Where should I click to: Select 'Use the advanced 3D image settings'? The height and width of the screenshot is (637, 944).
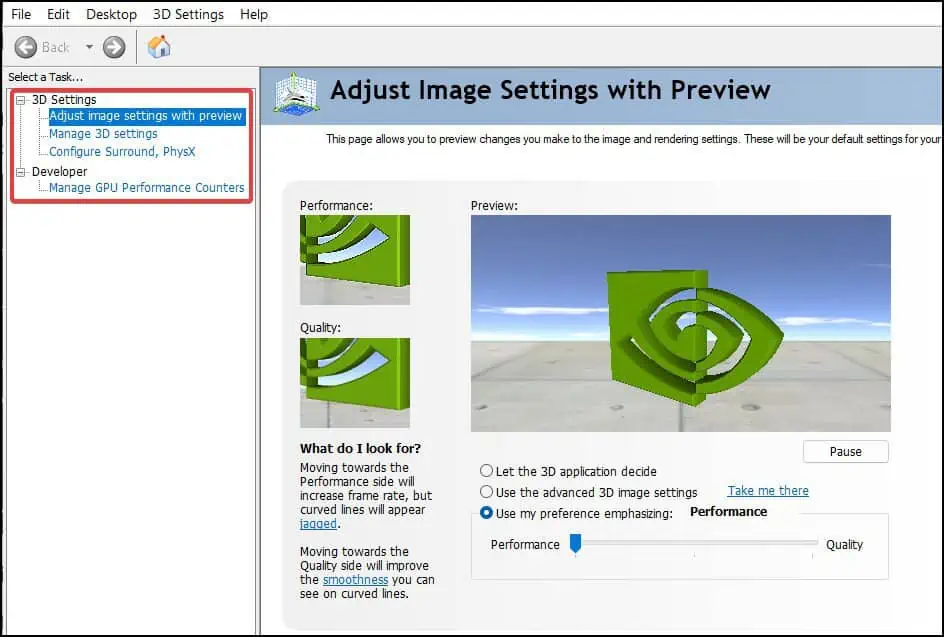point(487,490)
